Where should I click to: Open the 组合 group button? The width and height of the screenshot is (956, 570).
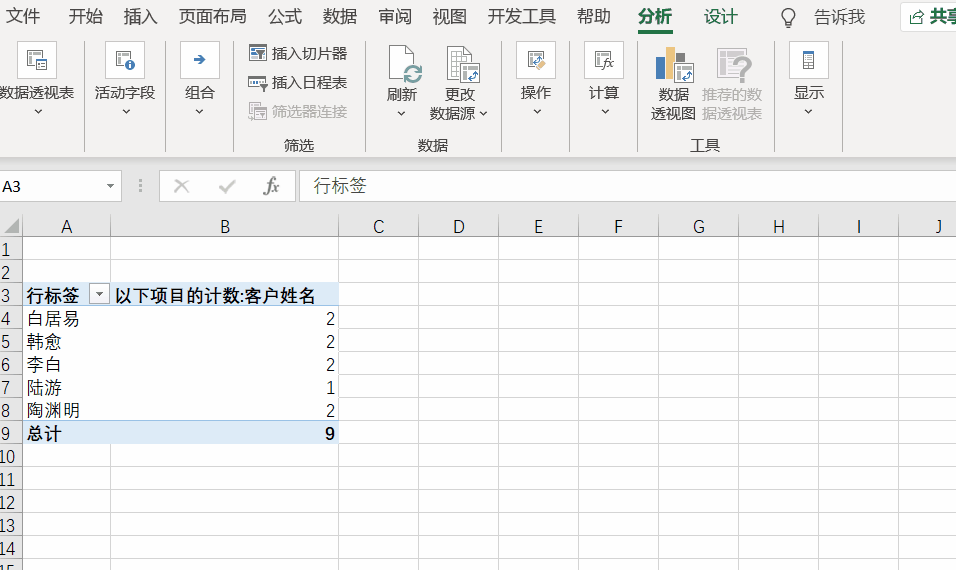tap(199, 79)
